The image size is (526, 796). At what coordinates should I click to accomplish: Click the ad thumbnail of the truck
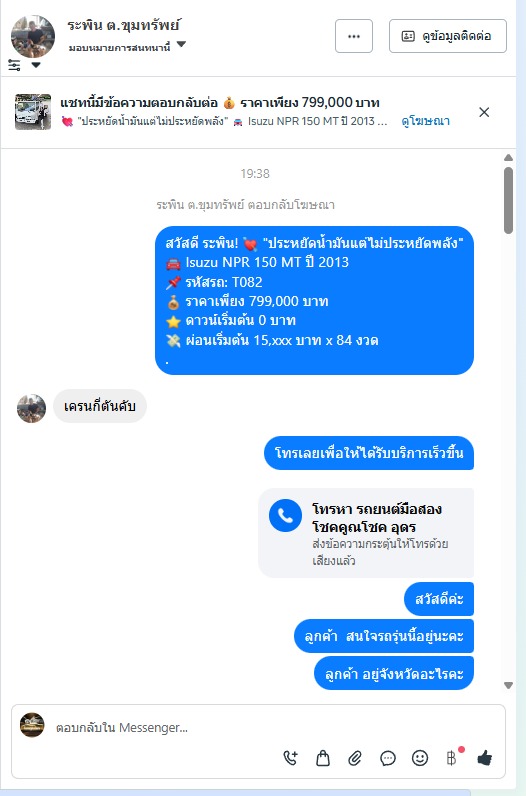(33, 112)
